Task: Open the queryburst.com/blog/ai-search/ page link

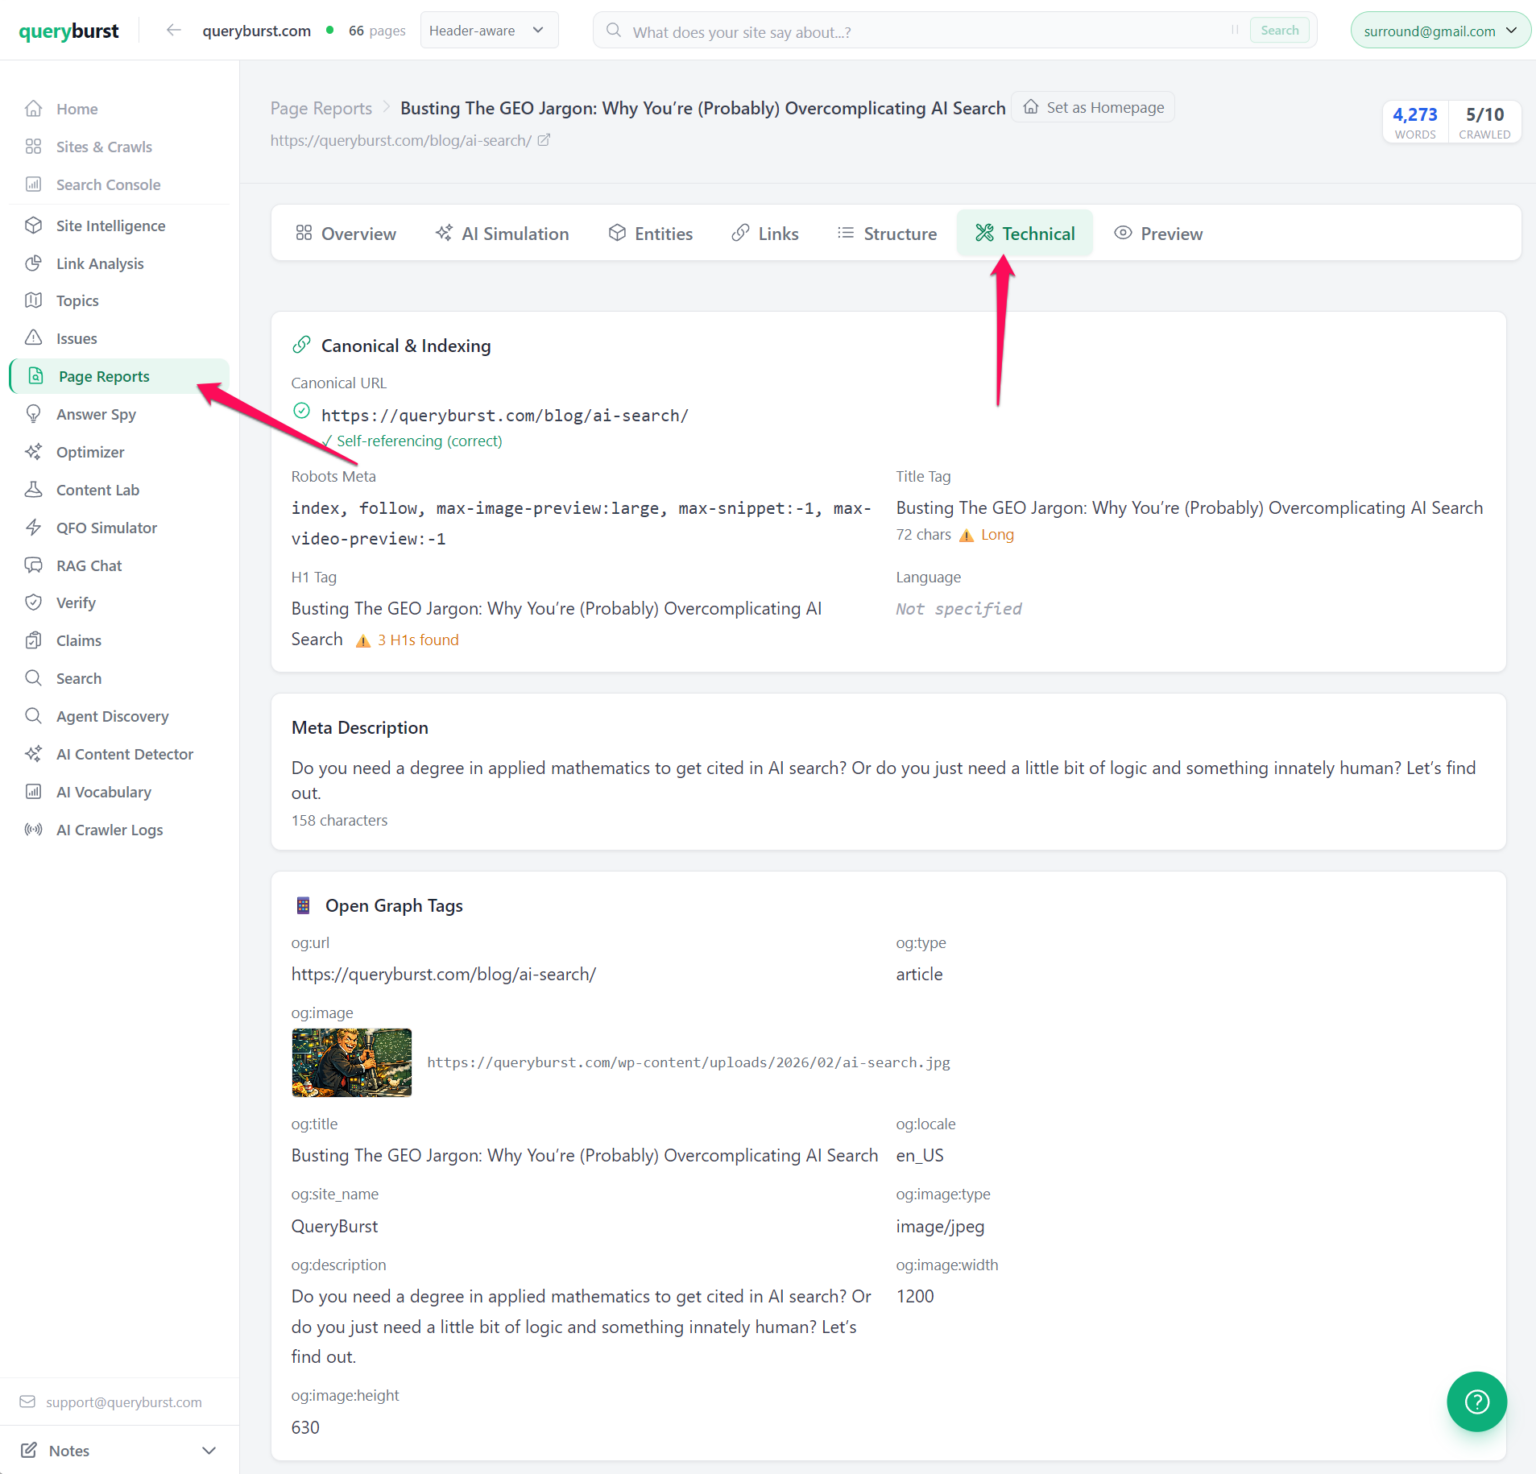Action: tap(401, 141)
